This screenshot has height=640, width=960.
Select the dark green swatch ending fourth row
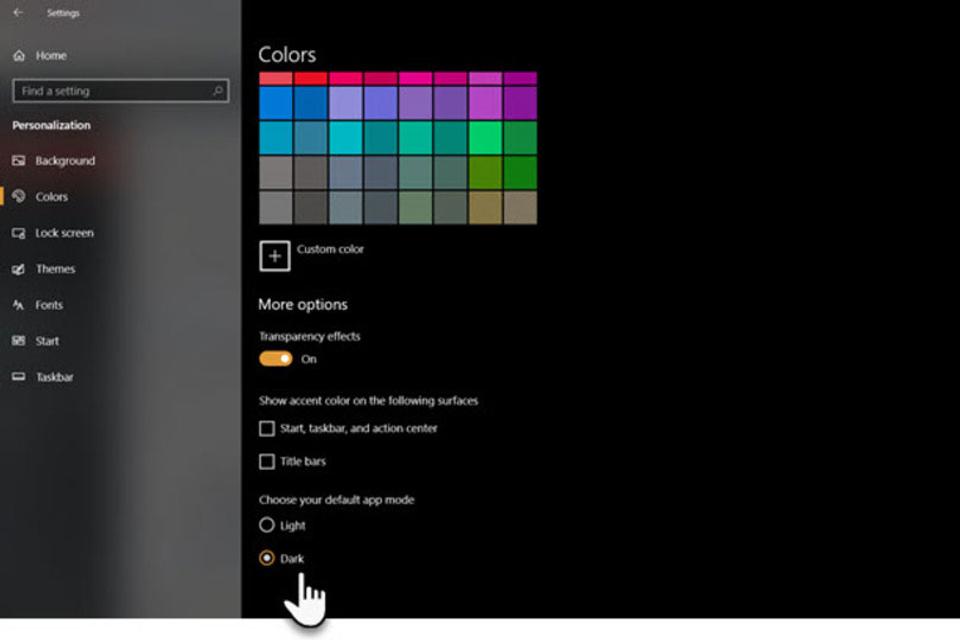[520, 173]
